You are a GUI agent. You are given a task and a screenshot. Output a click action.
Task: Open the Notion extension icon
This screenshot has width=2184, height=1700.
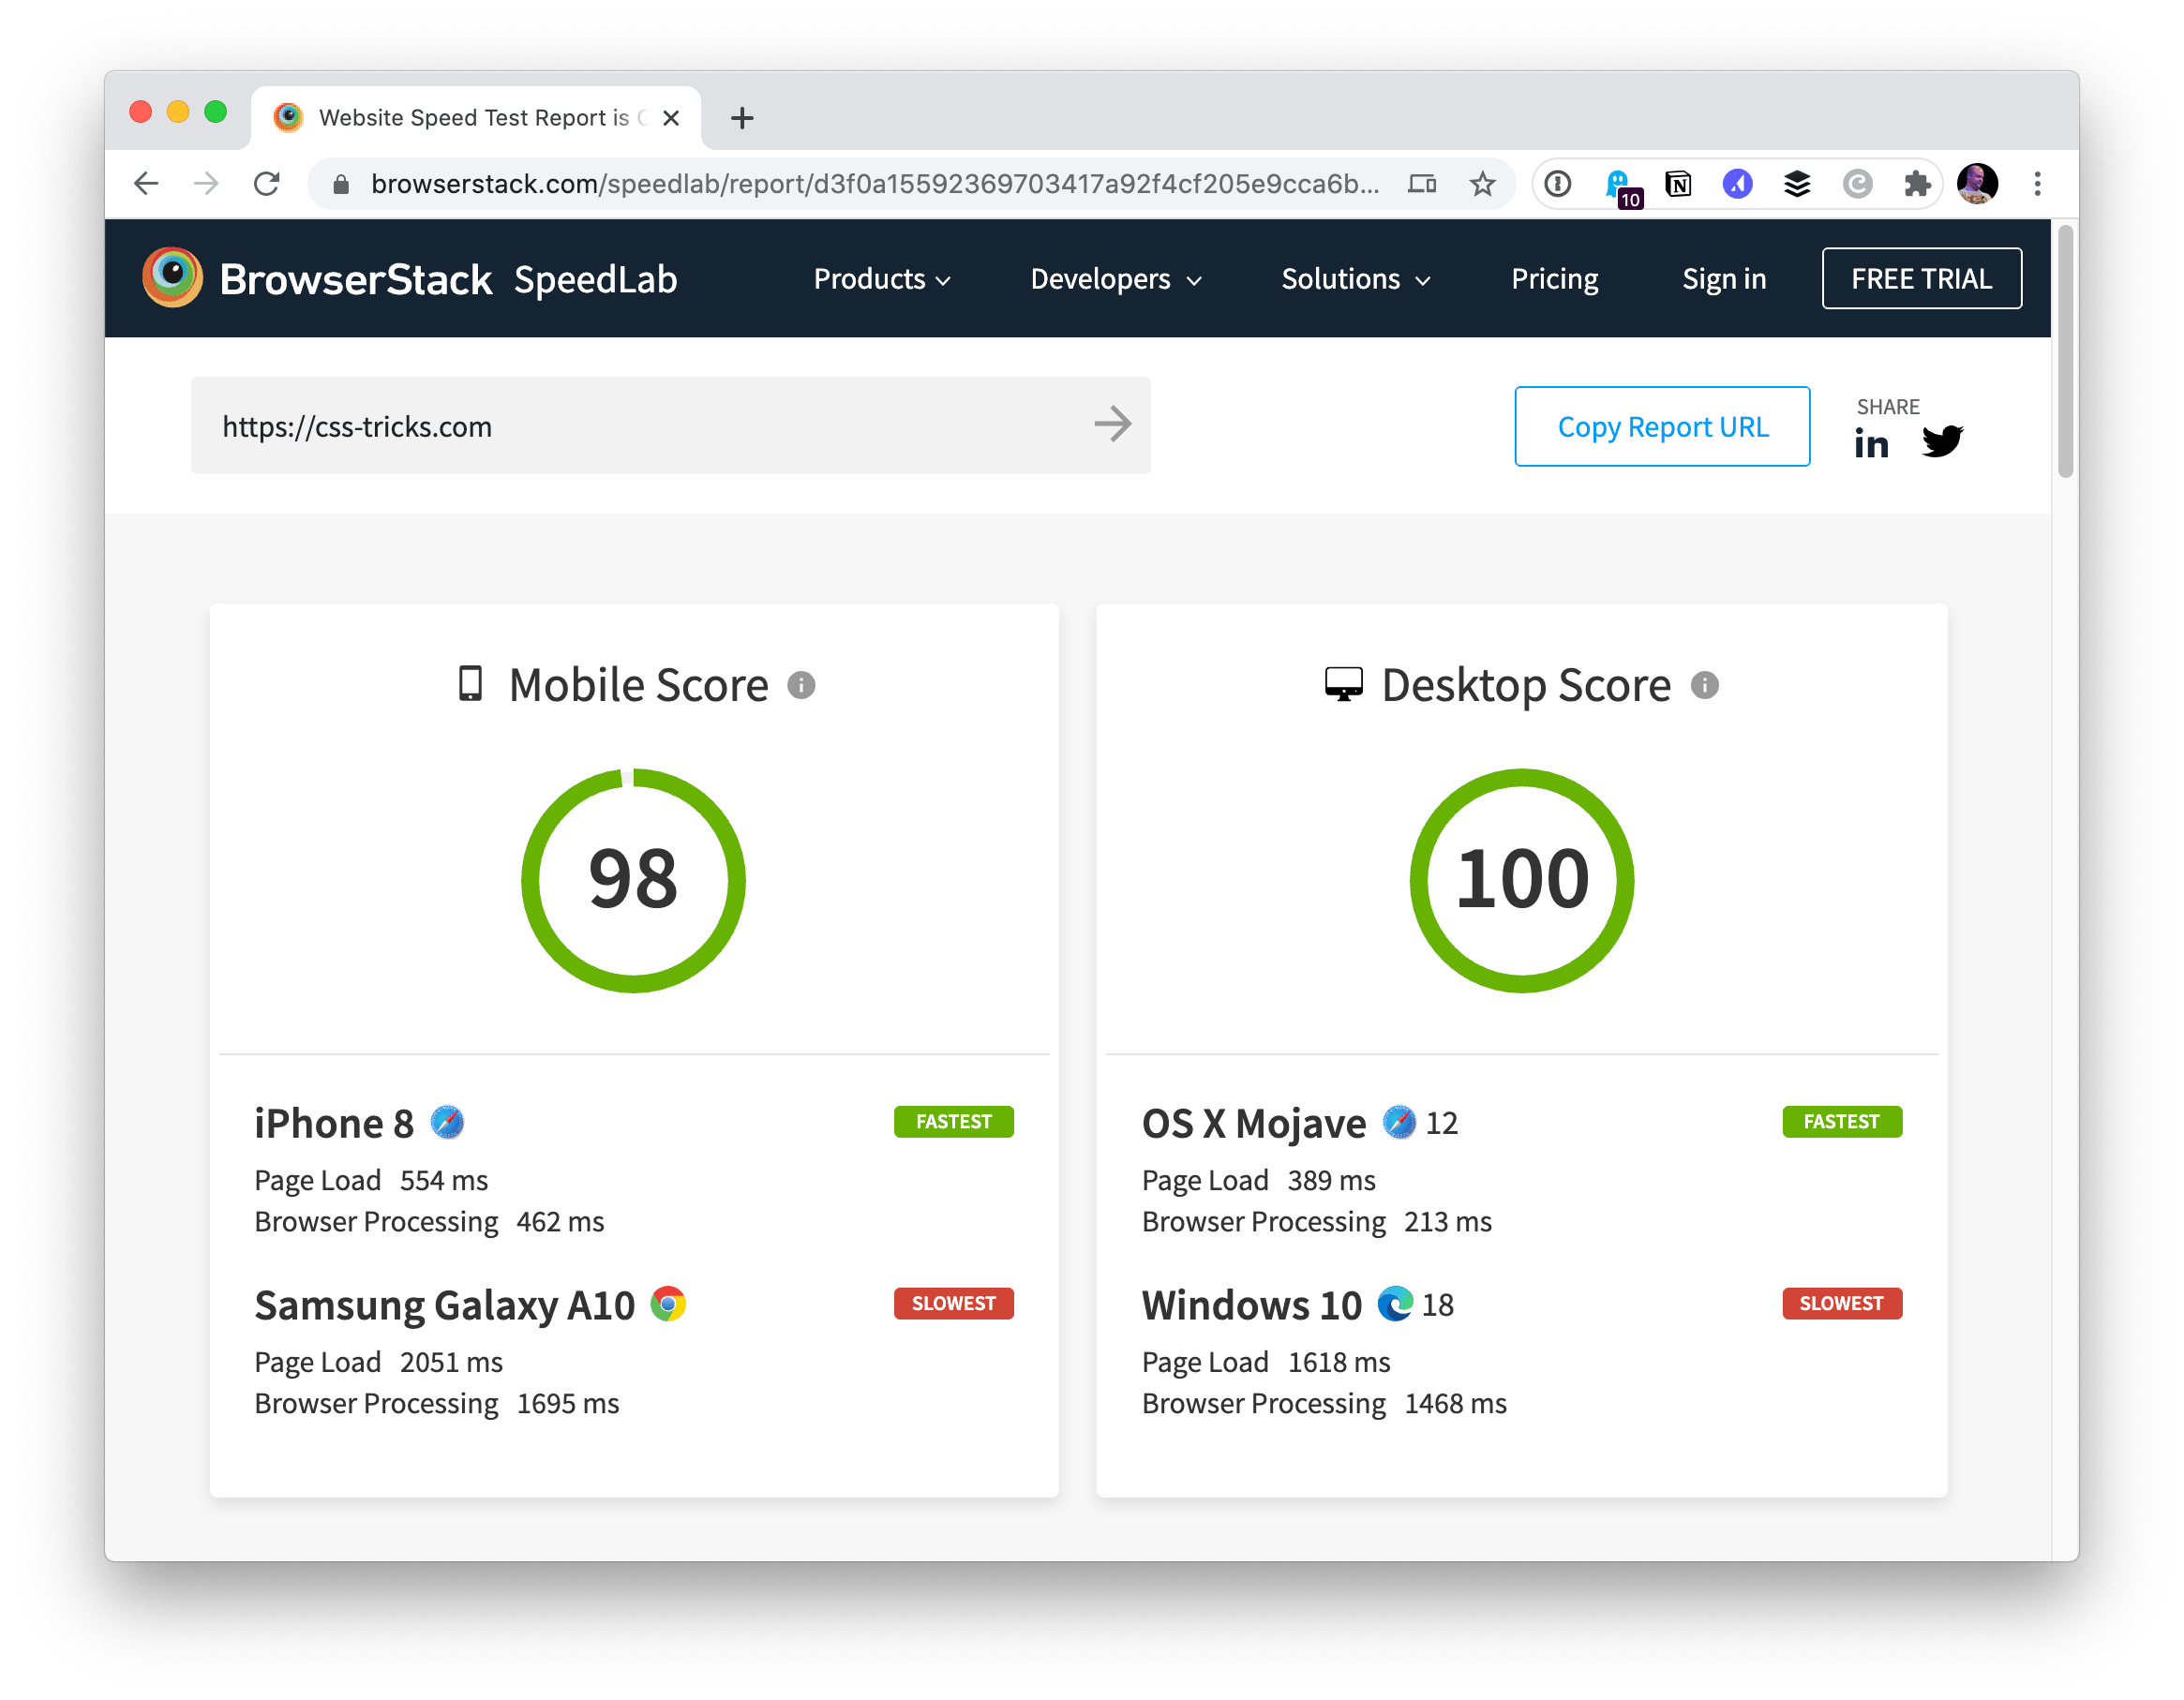[x=1678, y=184]
